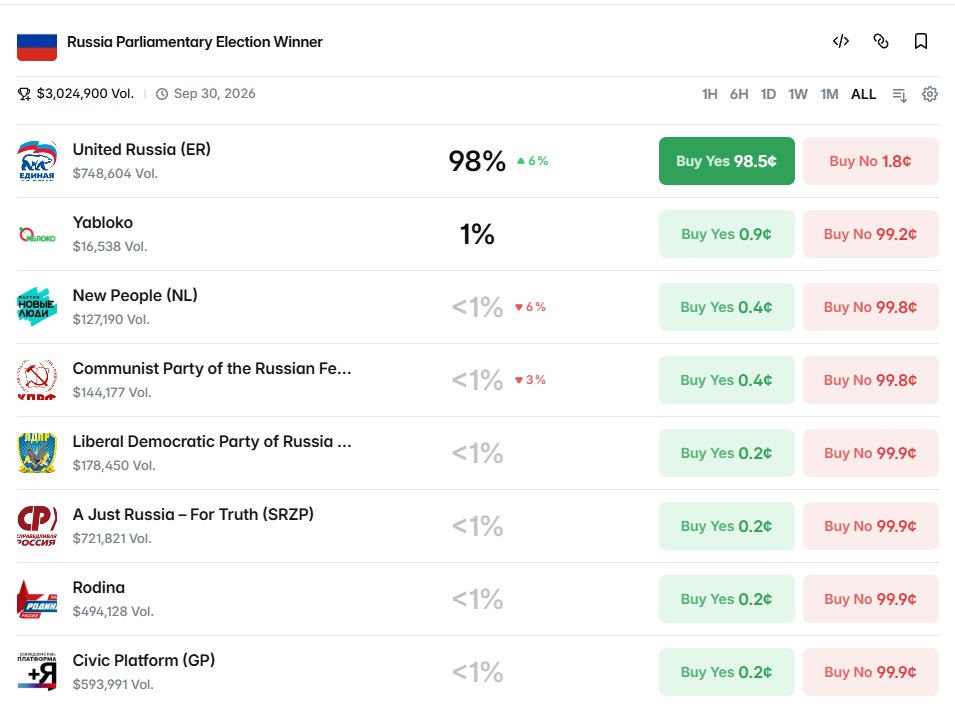Click the Russian flag market thumbnail

[x=37, y=47]
